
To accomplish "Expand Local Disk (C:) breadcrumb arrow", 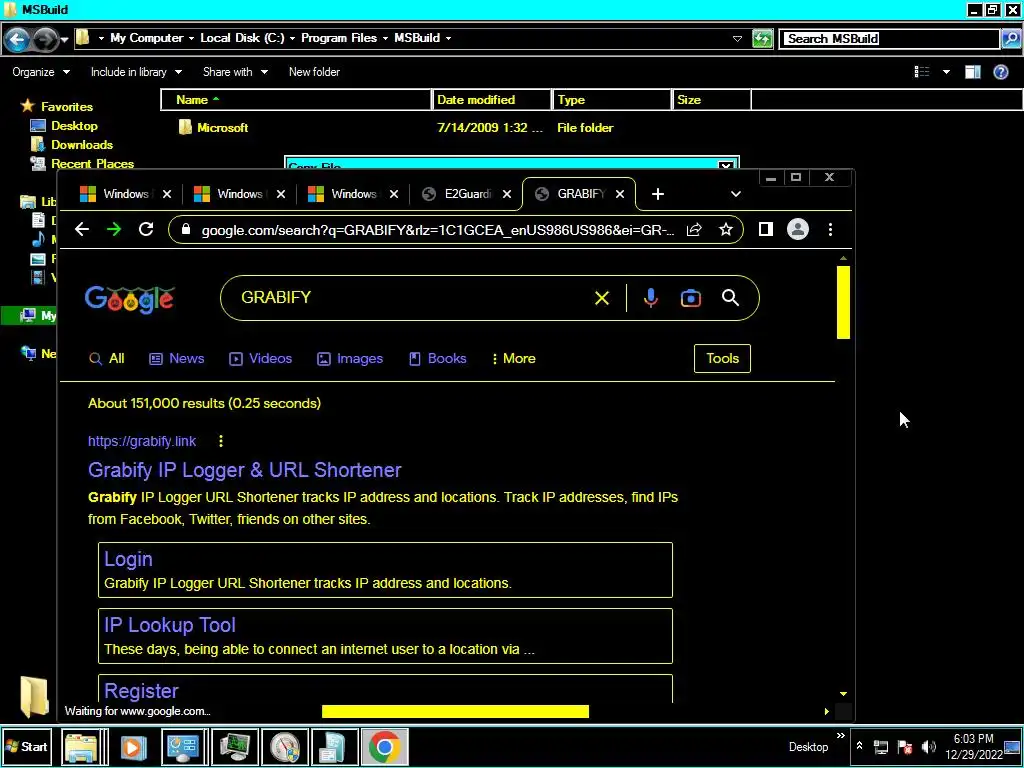I will coord(292,39).
